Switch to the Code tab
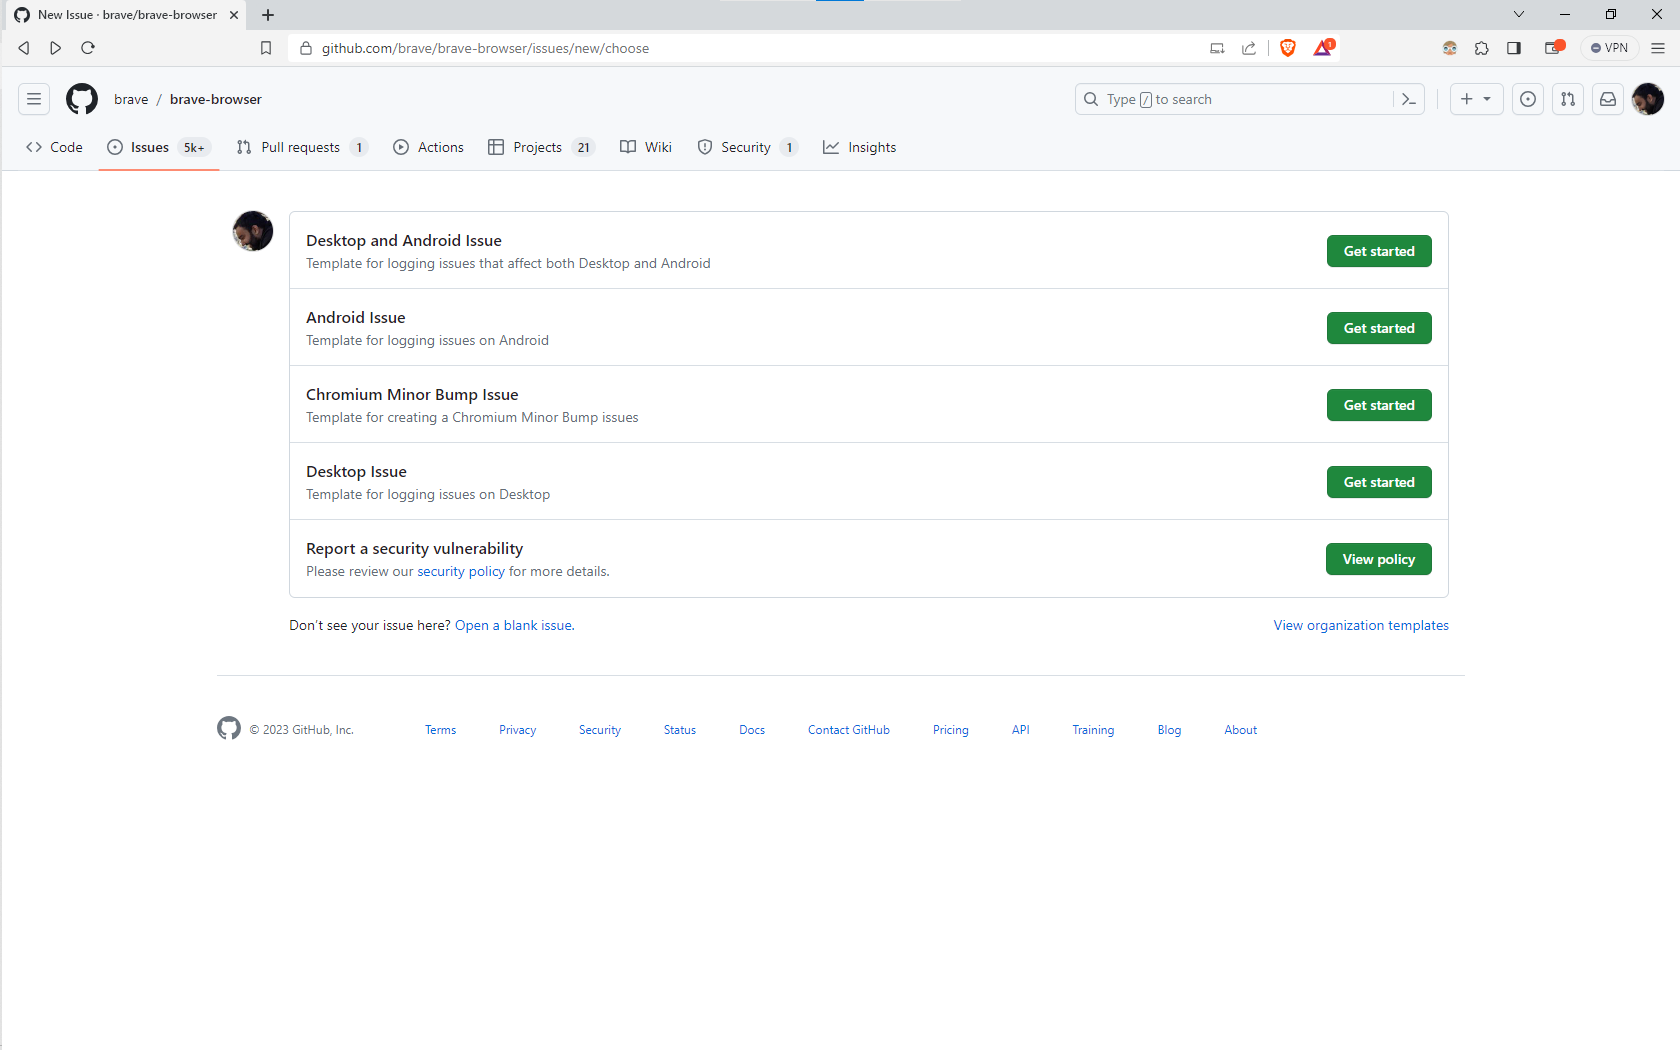The image size is (1680, 1050). click(x=54, y=147)
